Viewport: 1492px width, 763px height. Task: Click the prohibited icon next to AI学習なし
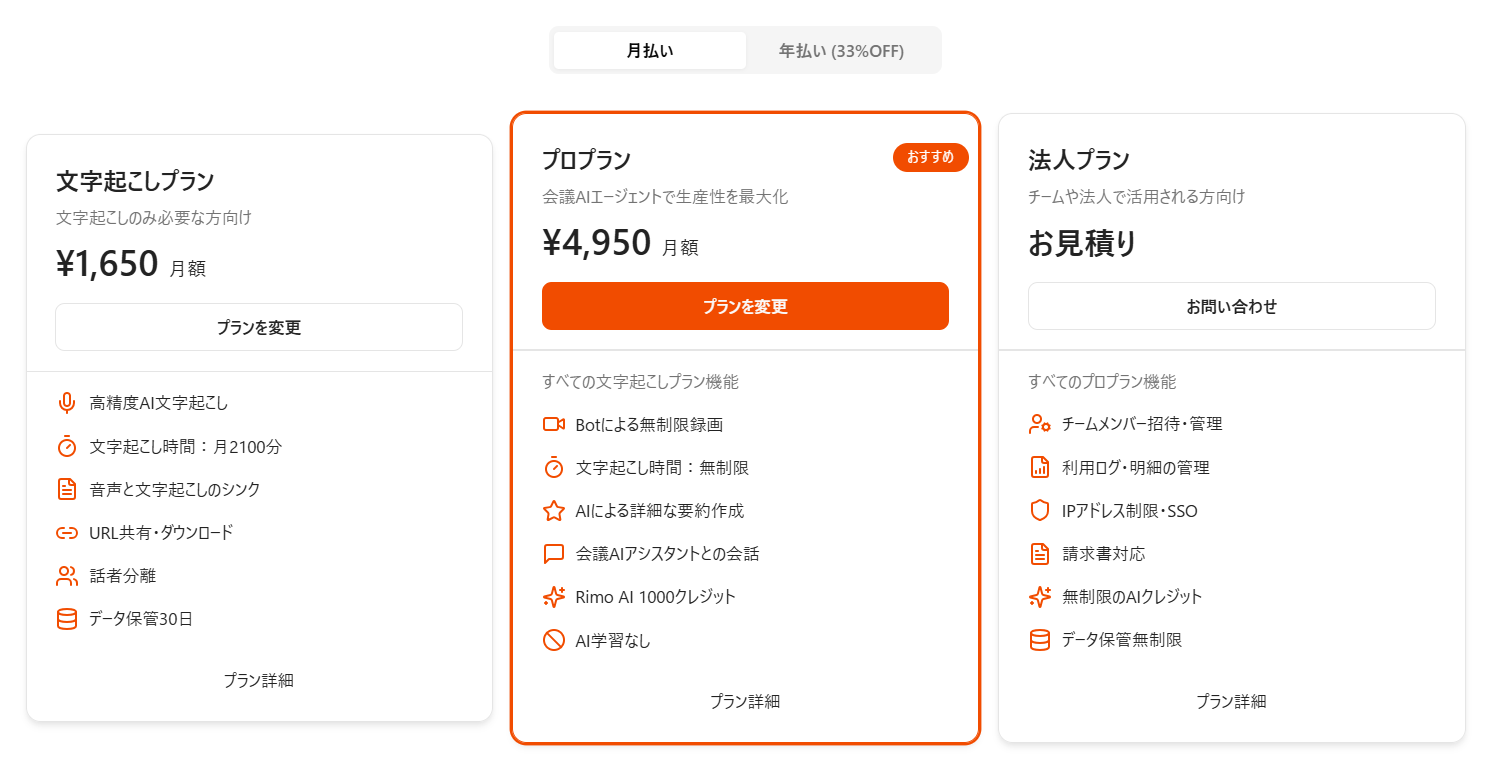point(554,640)
